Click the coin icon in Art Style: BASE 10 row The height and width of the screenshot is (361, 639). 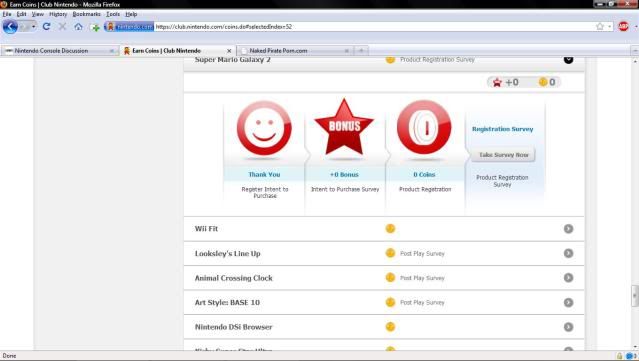(390, 302)
